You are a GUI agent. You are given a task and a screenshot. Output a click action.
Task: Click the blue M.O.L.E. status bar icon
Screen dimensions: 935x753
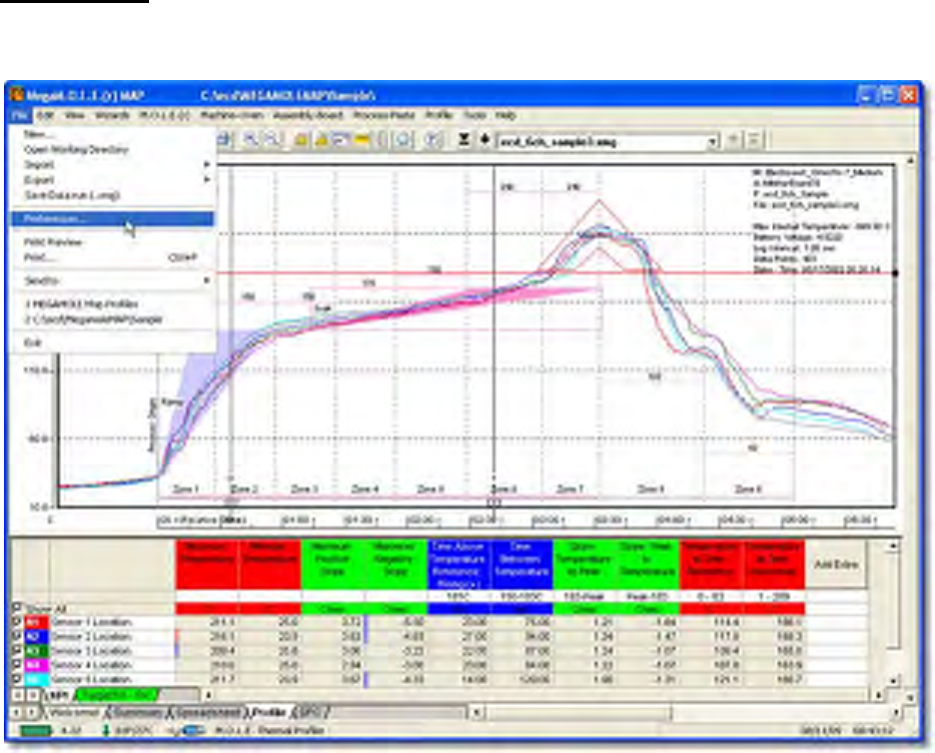pyautogui.click(x=192, y=730)
